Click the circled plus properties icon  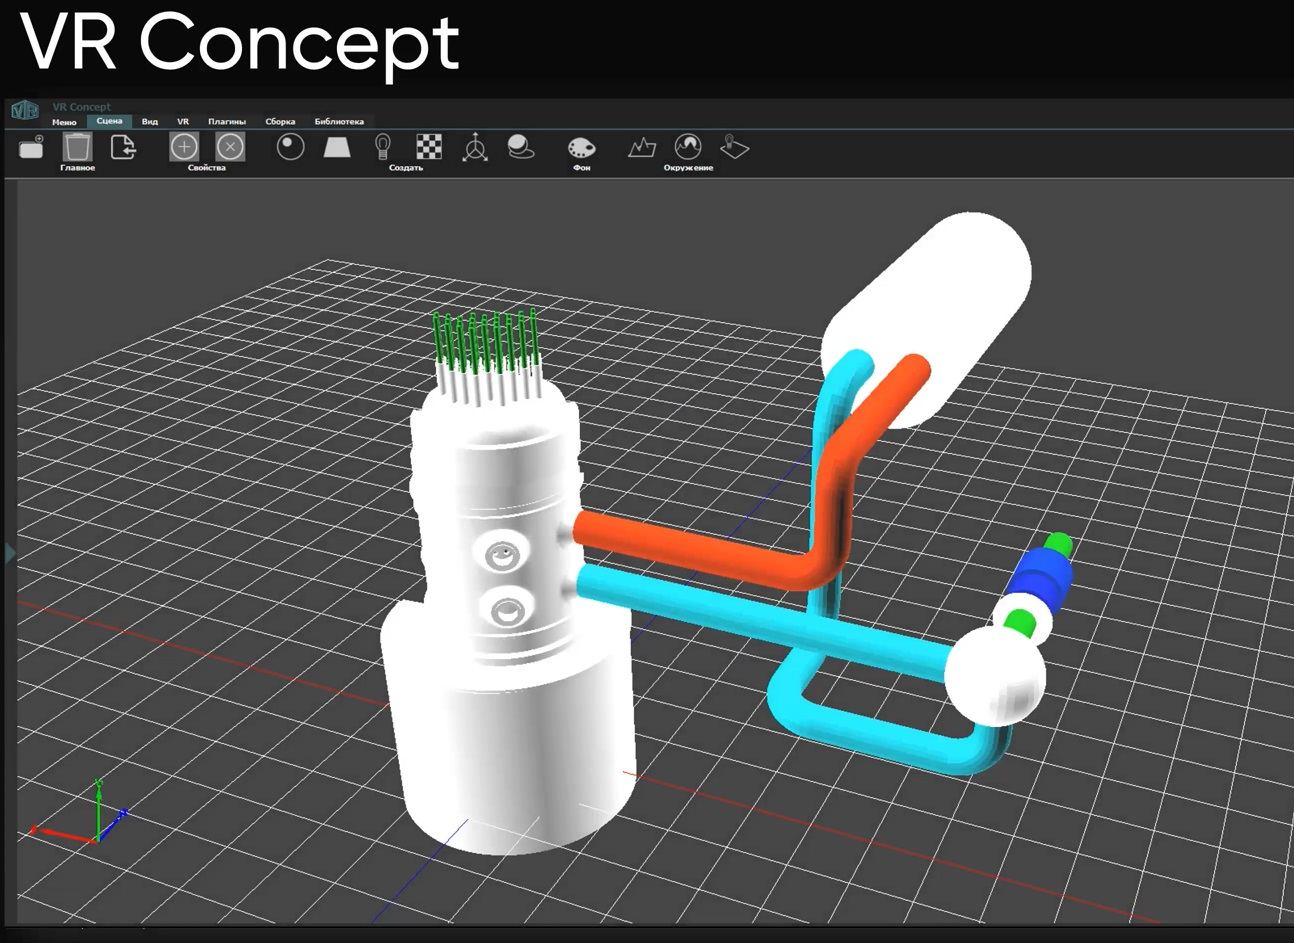tap(184, 147)
